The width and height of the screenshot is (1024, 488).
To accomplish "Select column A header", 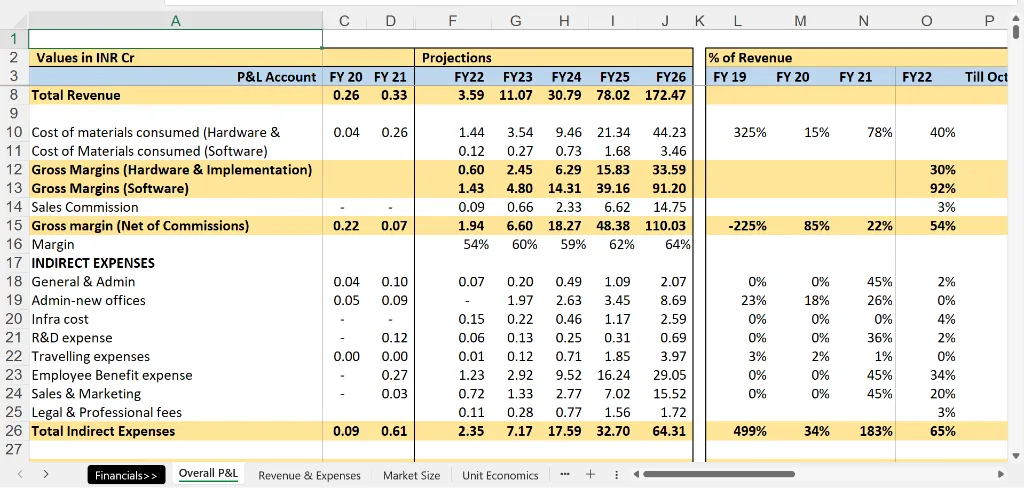I will point(176,20).
